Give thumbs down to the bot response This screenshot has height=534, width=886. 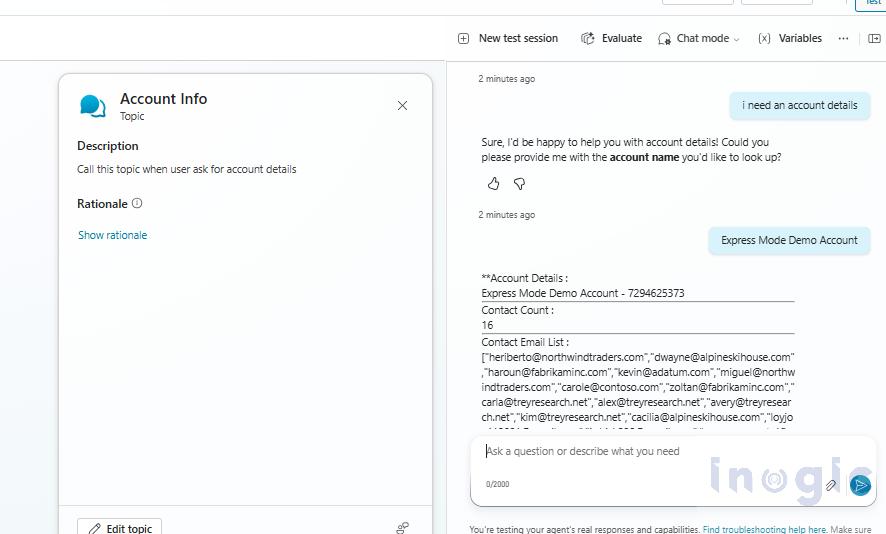coord(519,184)
